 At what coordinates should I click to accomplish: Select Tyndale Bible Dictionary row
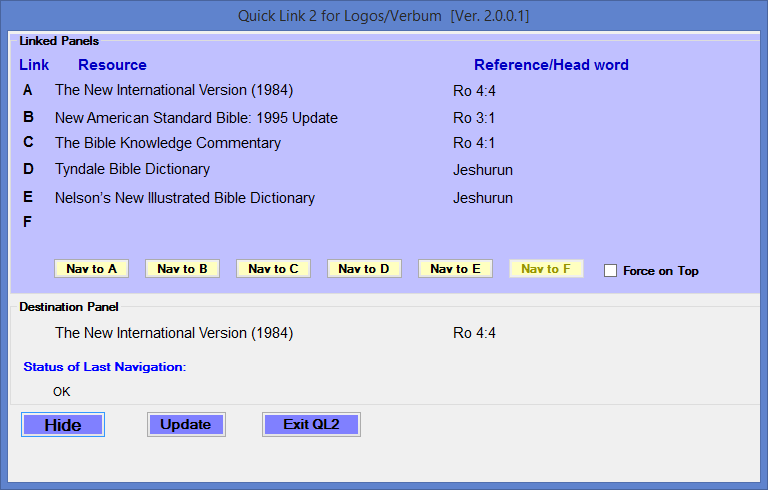[x=132, y=169]
